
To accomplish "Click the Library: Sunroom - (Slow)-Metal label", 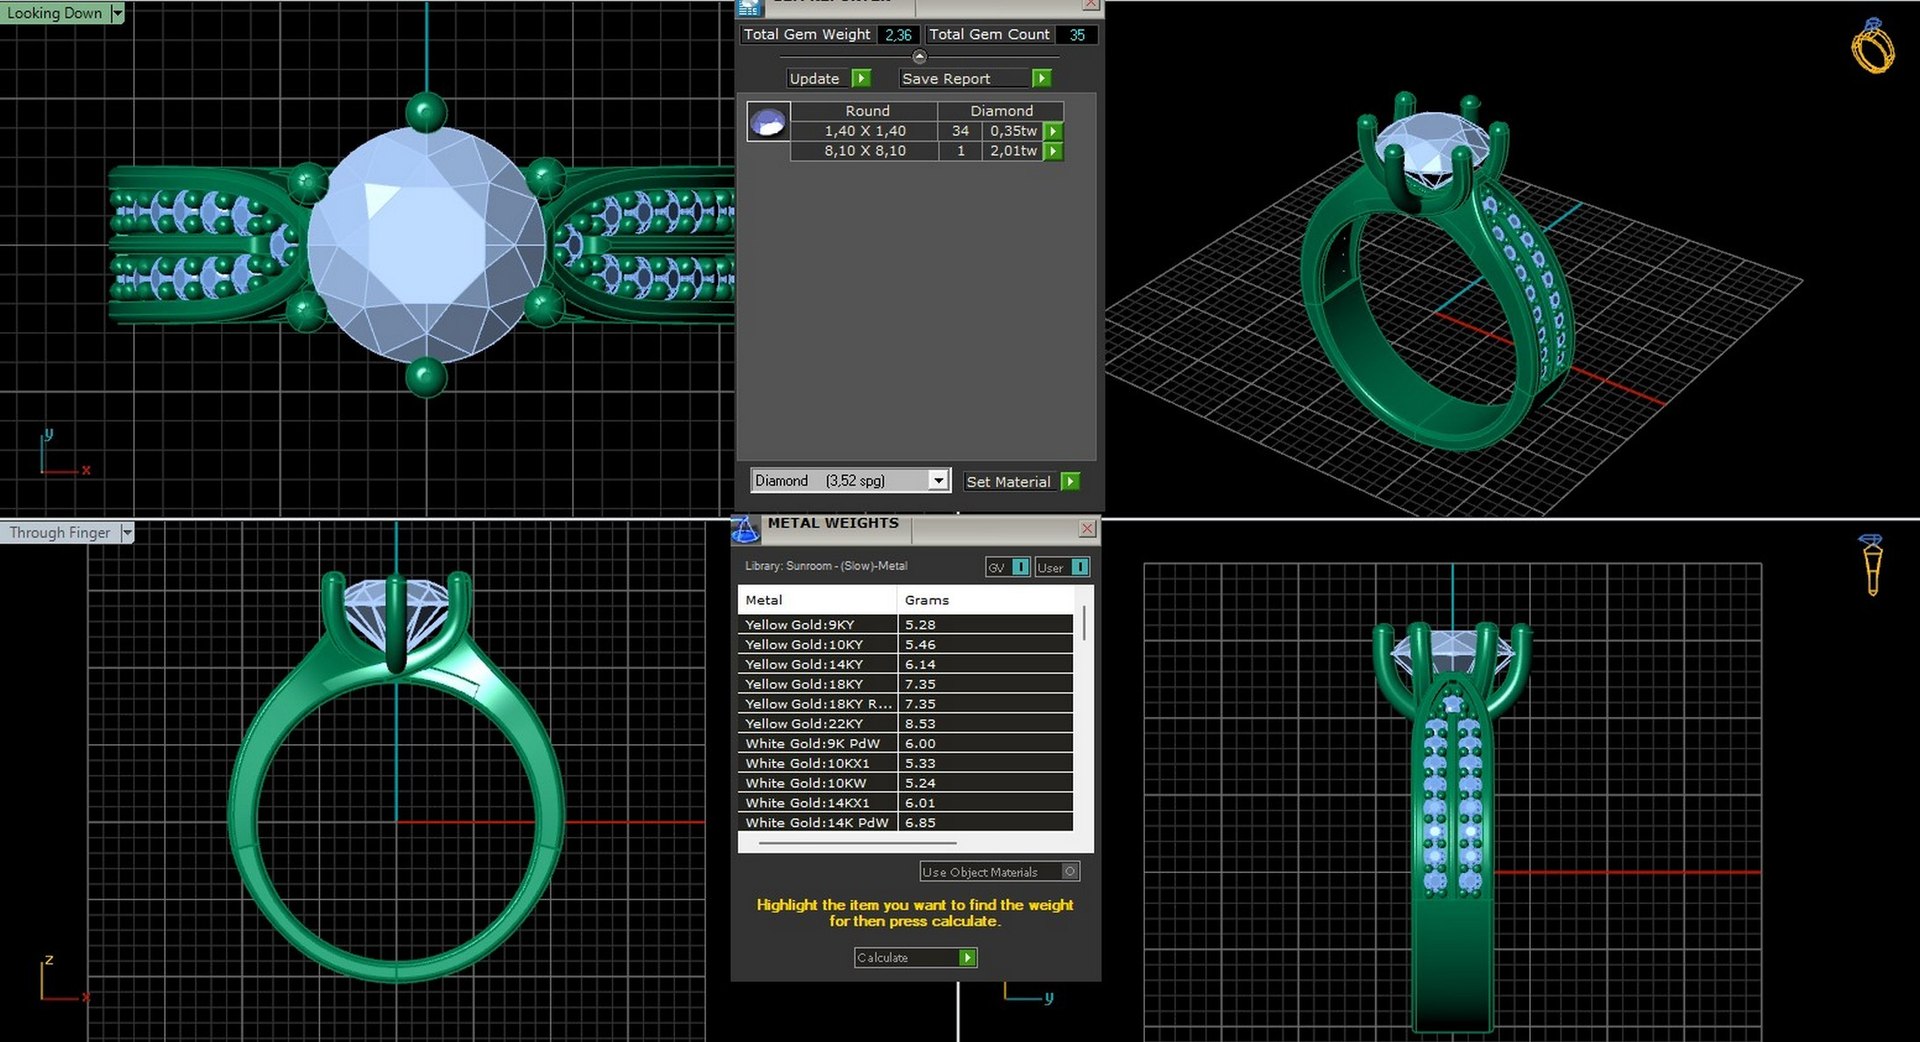I will pyautogui.click(x=826, y=566).
